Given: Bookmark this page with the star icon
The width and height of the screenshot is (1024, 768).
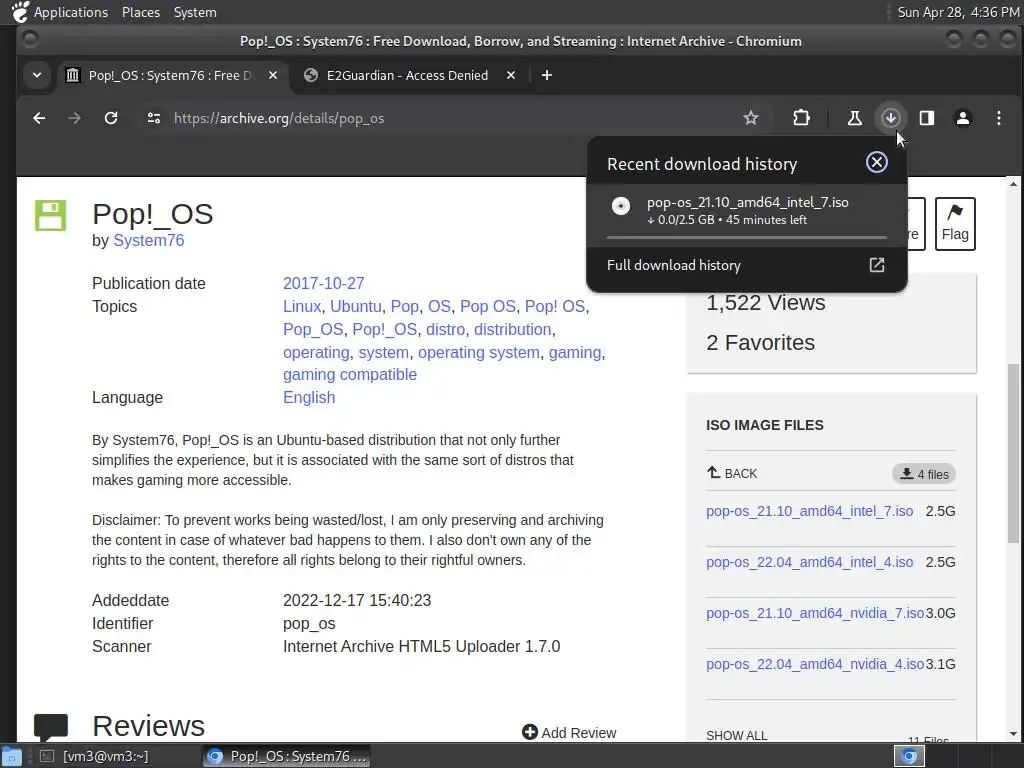Looking at the screenshot, I should click(x=751, y=118).
